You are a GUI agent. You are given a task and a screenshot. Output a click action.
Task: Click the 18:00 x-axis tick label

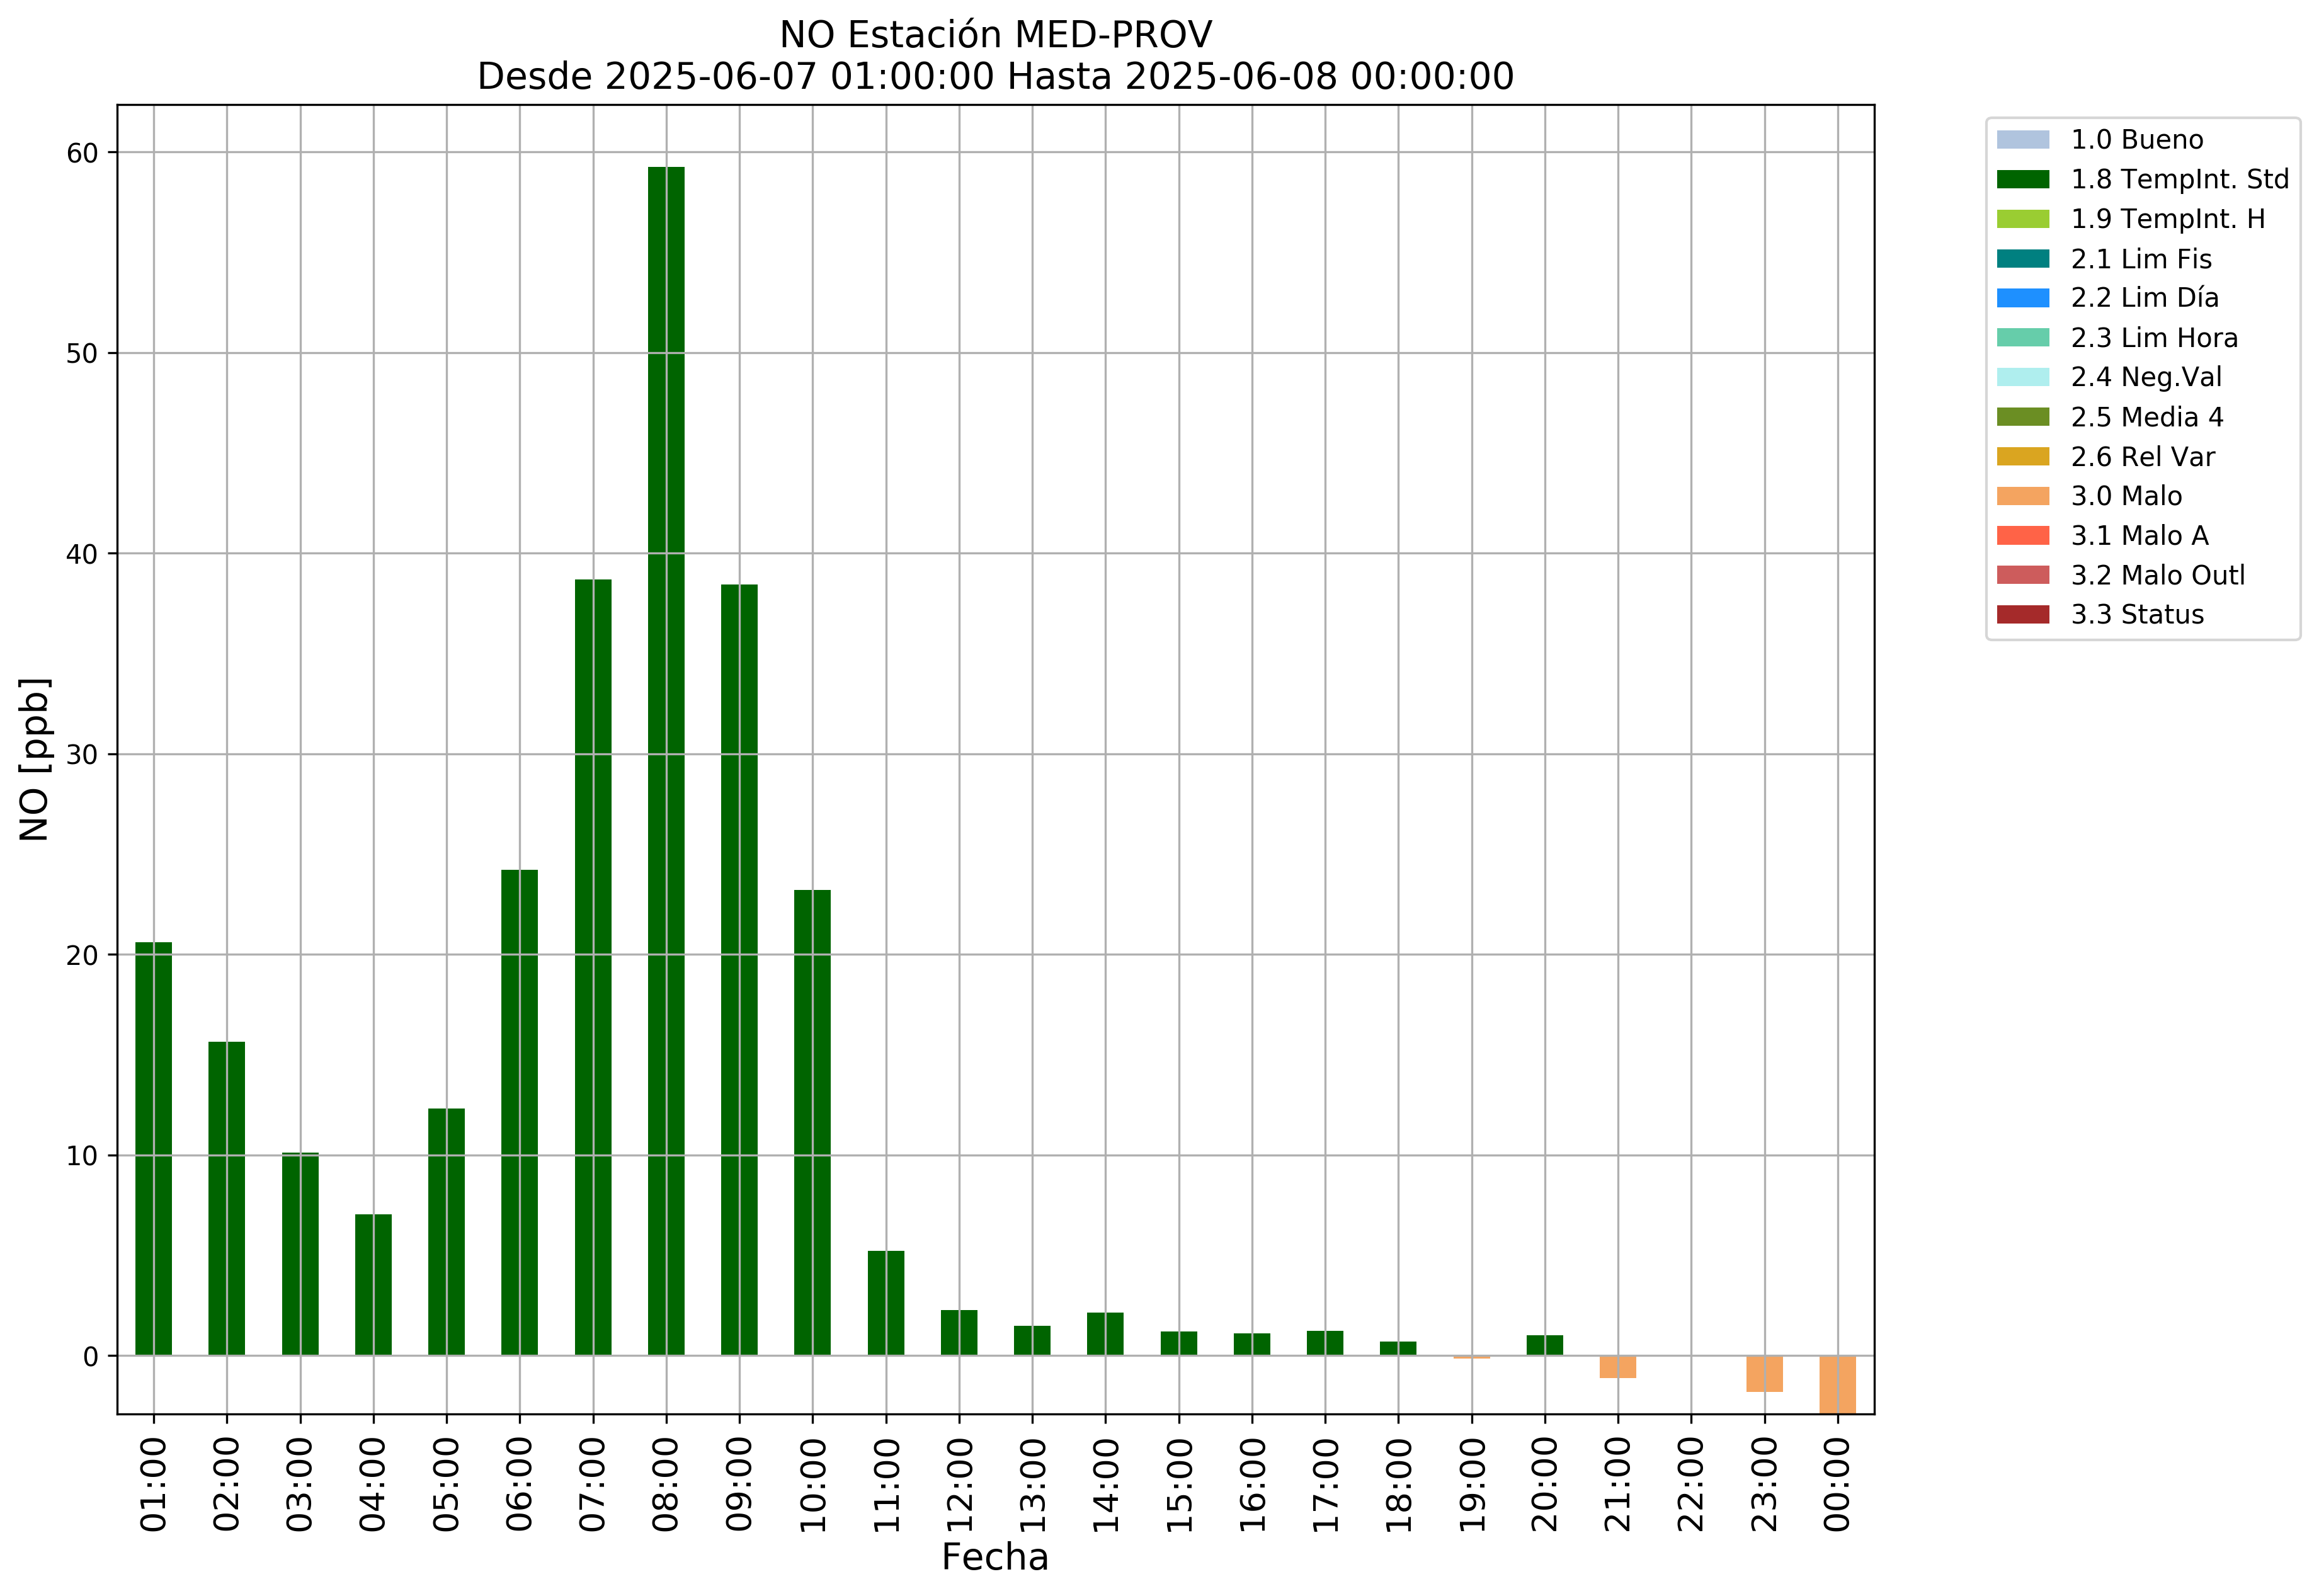1398,1484
